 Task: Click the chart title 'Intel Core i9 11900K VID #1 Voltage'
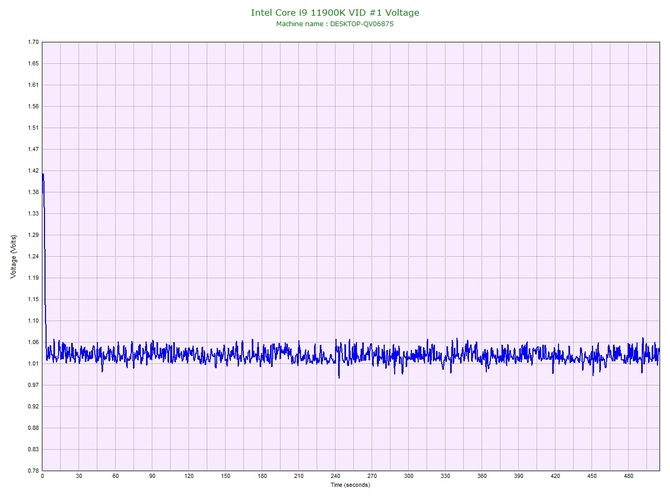334,12
